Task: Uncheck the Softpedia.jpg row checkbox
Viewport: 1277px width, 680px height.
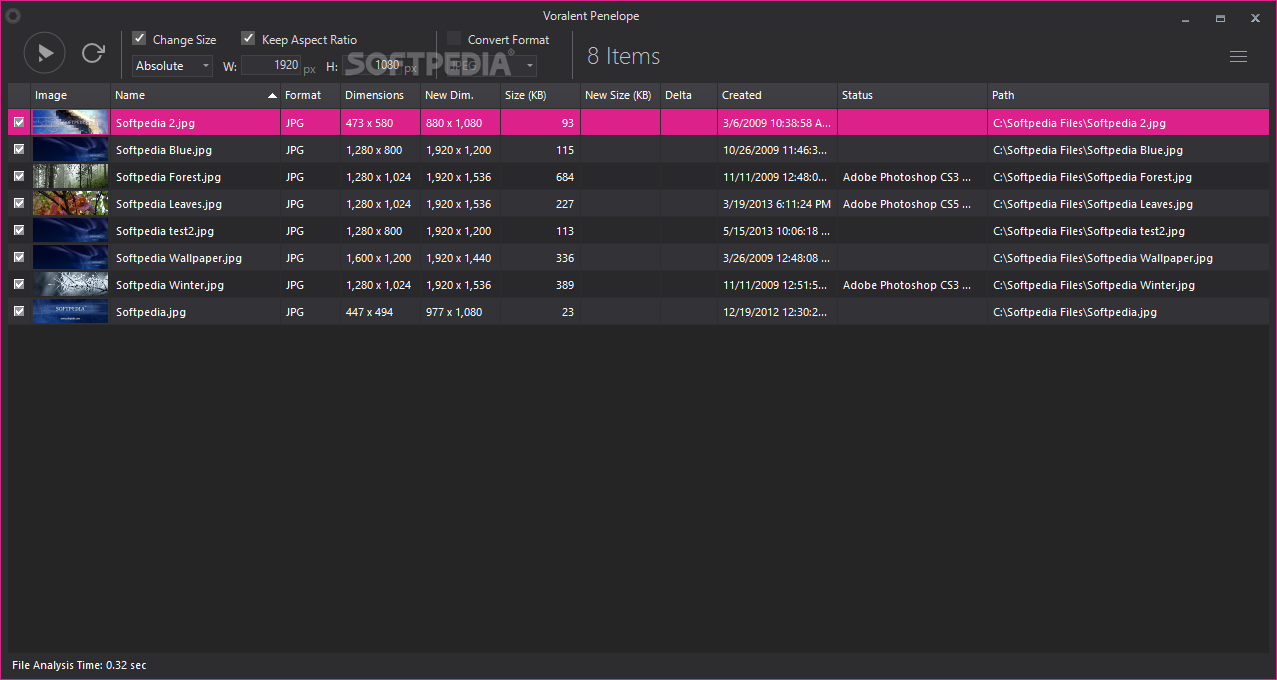Action: coord(19,311)
